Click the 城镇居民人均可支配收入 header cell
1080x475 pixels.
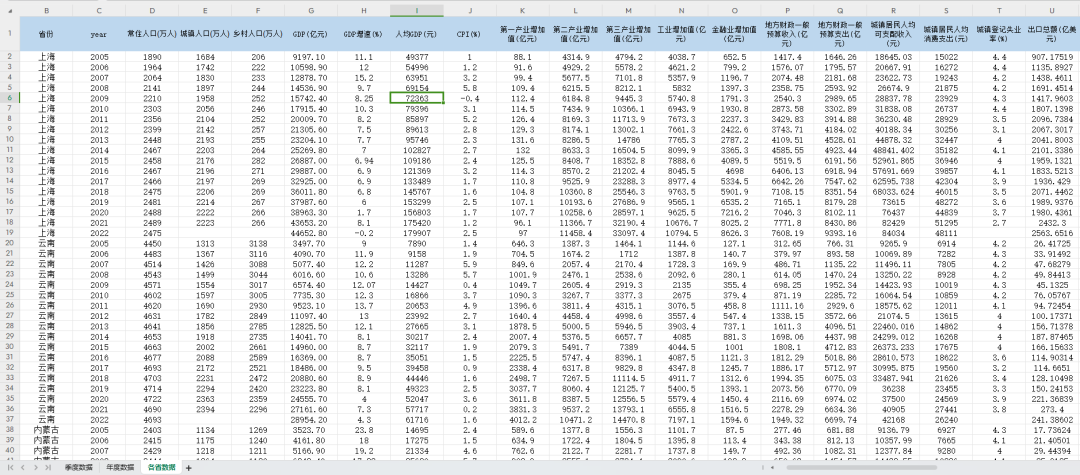click(x=893, y=34)
